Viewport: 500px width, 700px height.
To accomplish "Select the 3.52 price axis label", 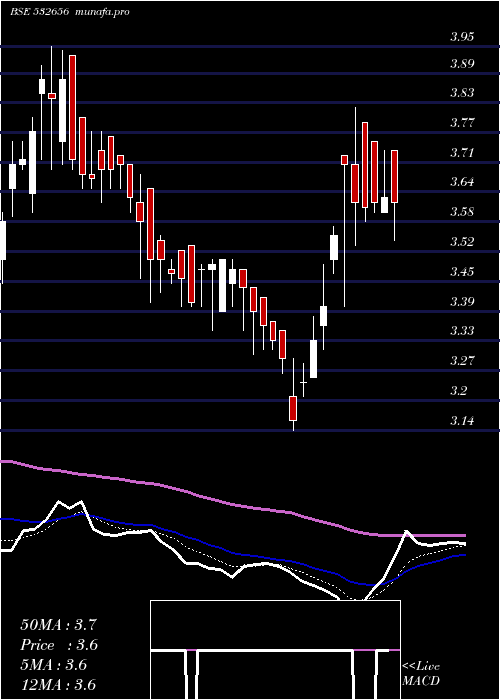I will point(462,242).
